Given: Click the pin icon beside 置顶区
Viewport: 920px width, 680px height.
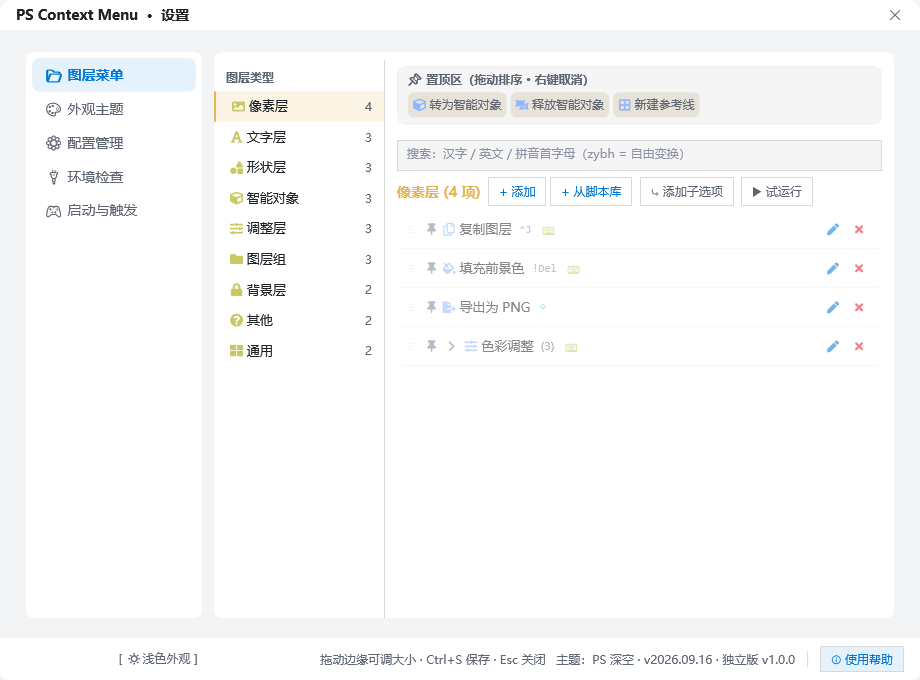Looking at the screenshot, I should [x=415, y=79].
